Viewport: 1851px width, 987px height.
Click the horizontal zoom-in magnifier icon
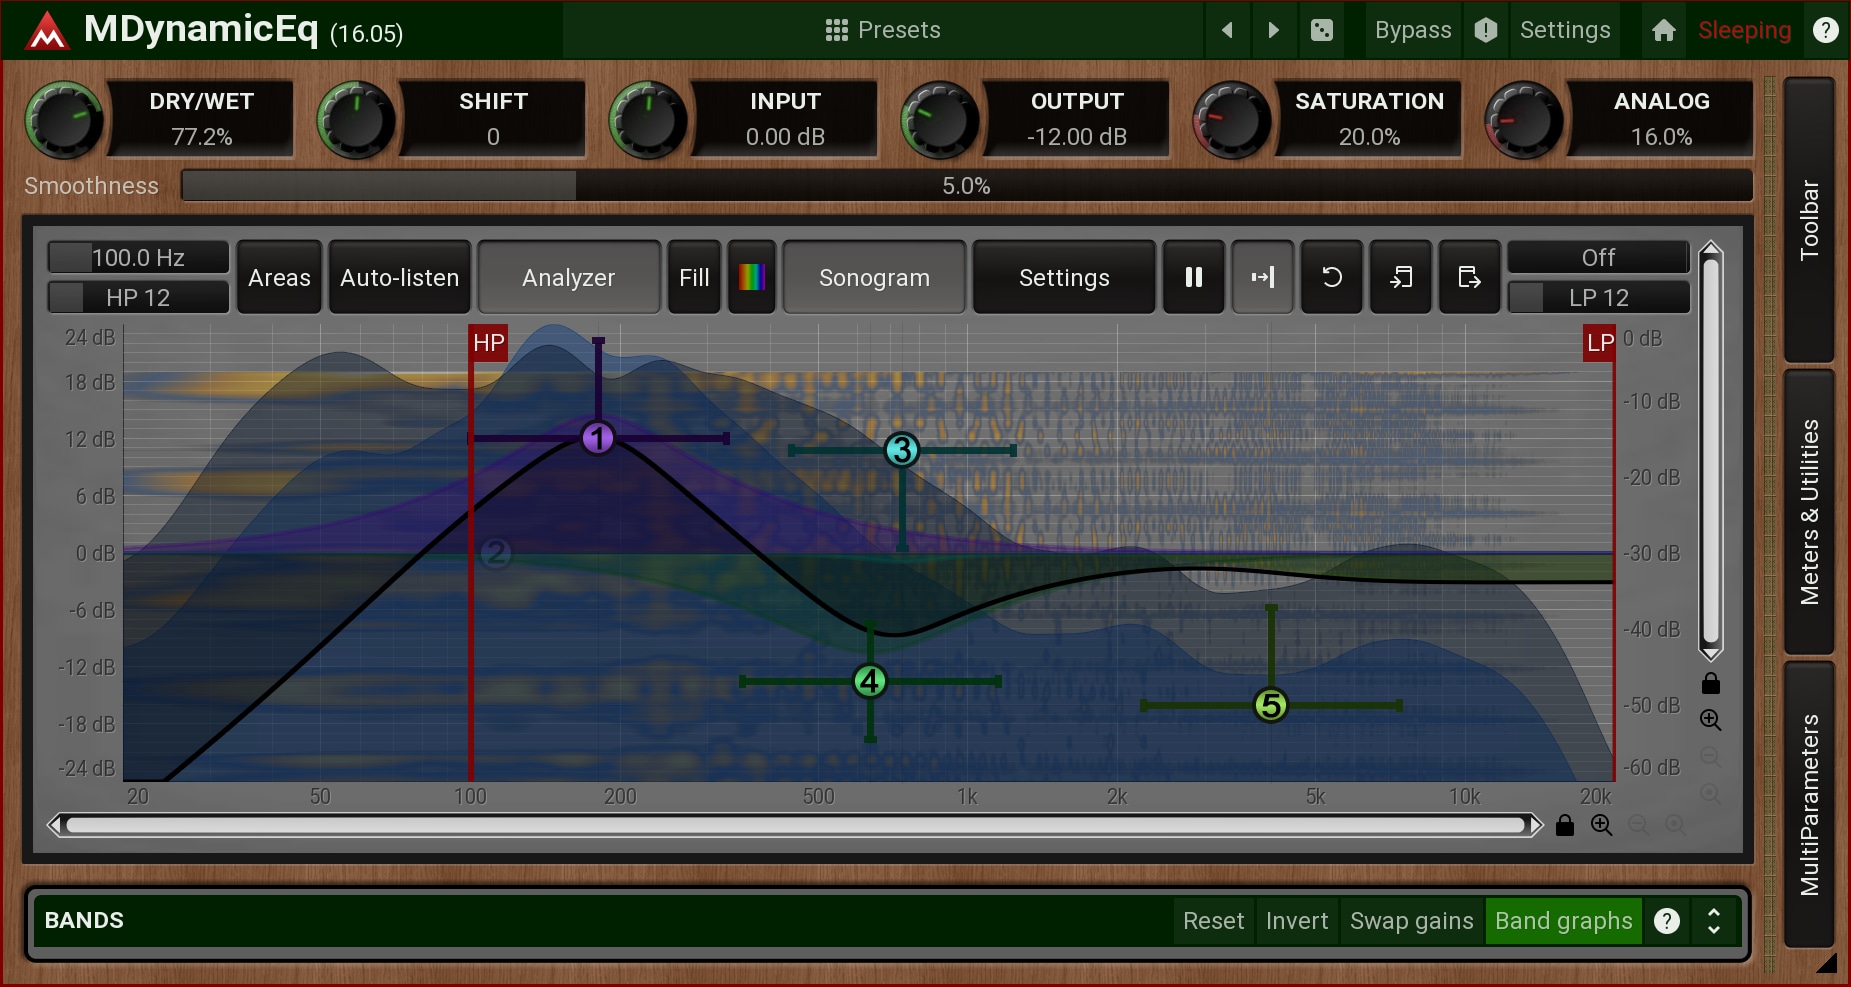click(1602, 825)
